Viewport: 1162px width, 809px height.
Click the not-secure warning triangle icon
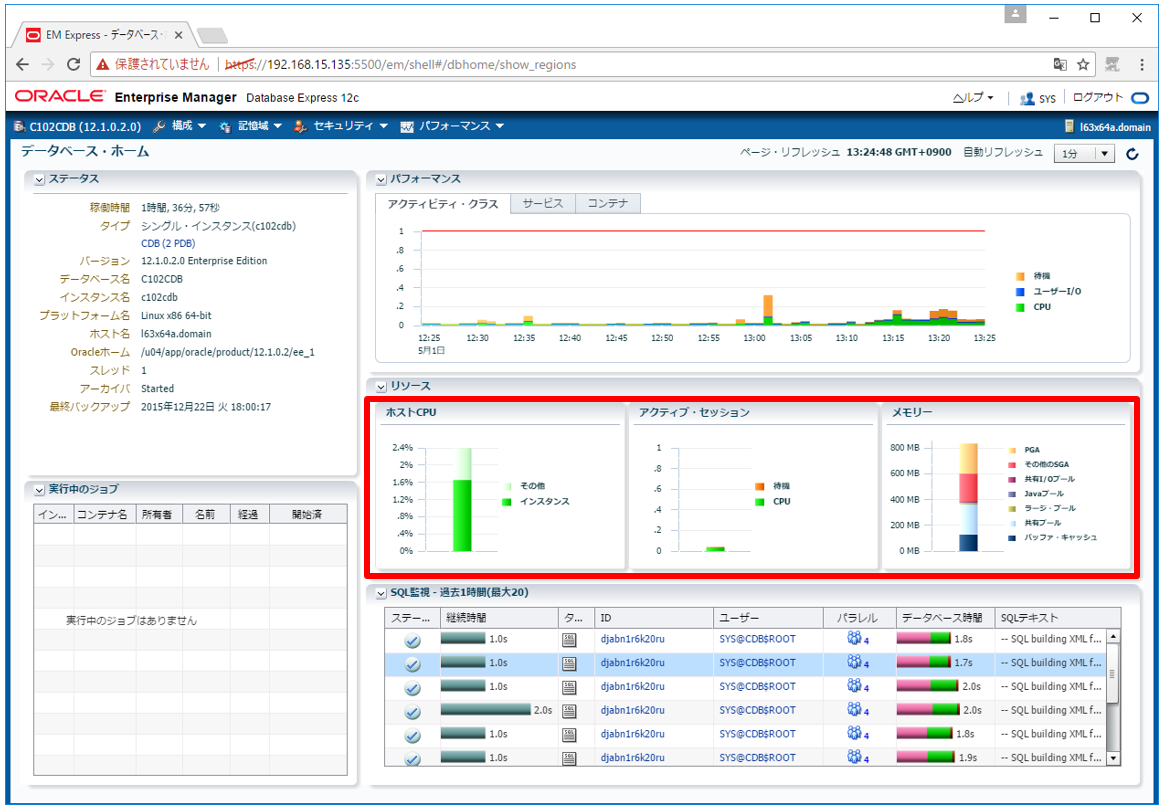[102, 64]
